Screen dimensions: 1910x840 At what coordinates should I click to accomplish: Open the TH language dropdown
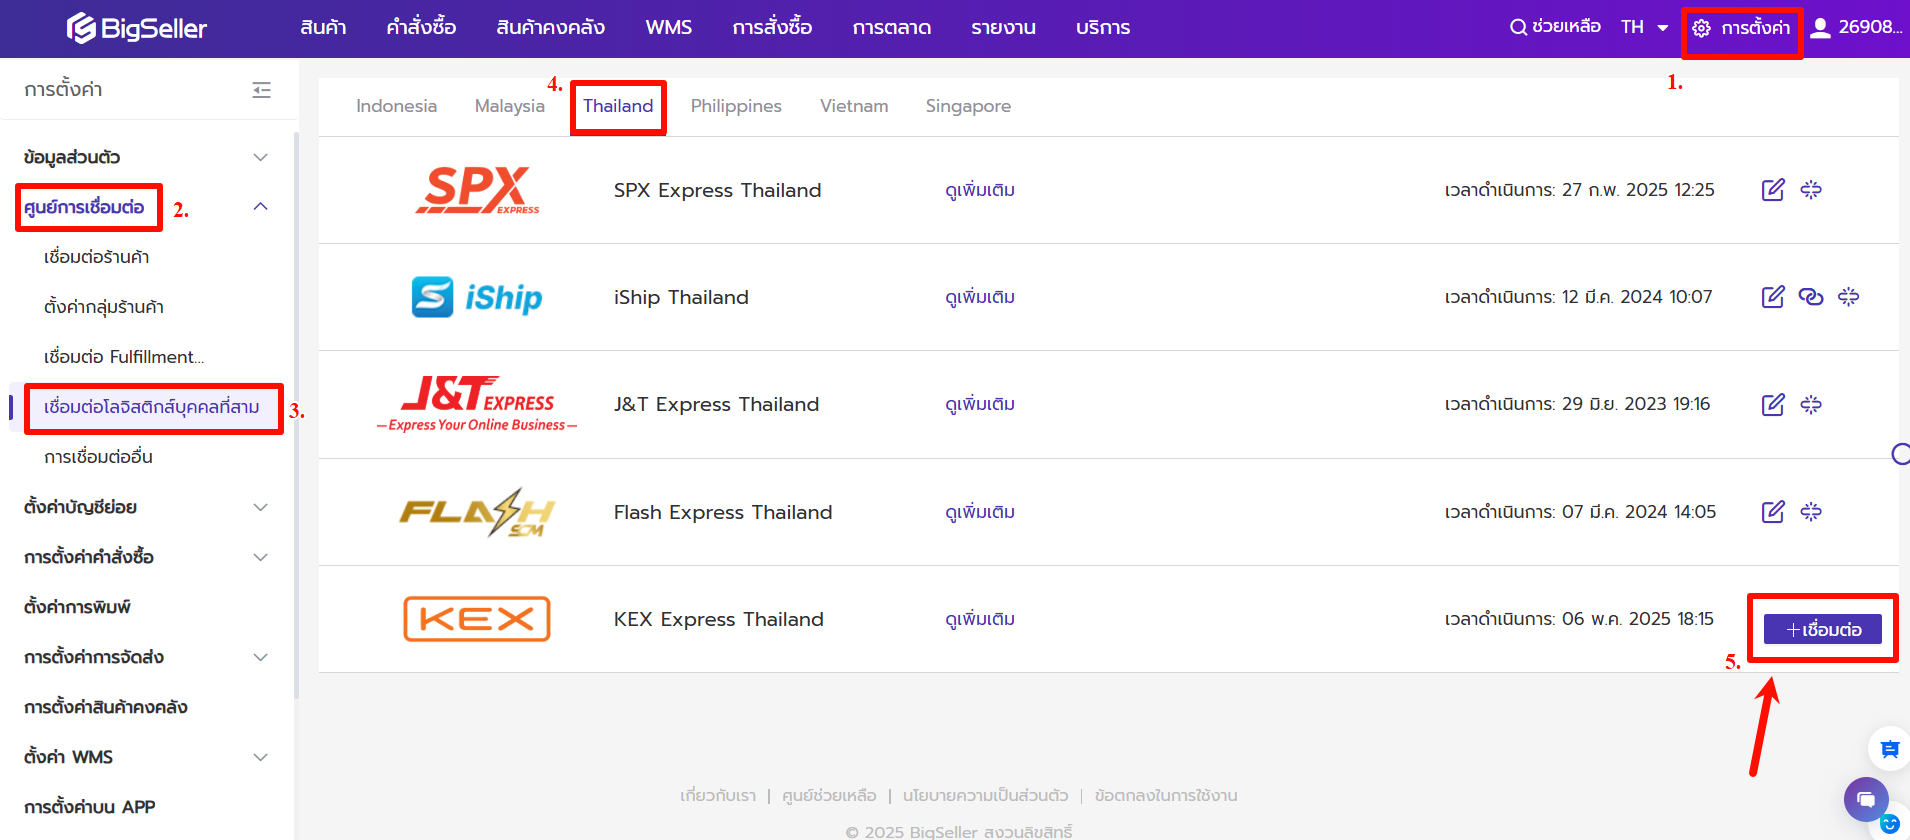click(x=1644, y=27)
